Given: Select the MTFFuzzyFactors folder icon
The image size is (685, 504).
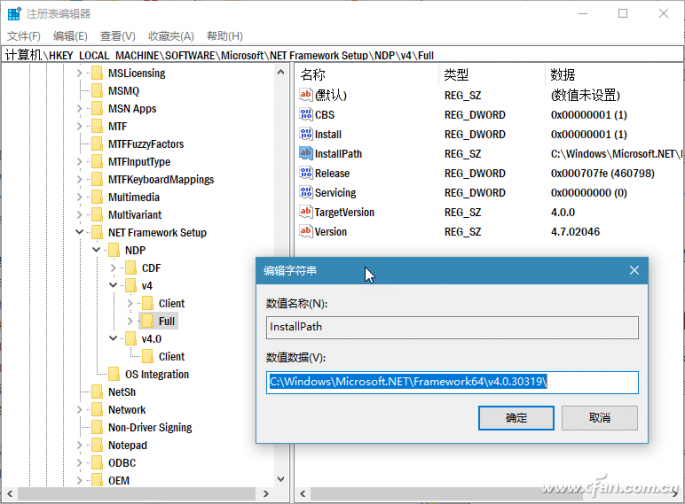Looking at the screenshot, I should click(97, 144).
